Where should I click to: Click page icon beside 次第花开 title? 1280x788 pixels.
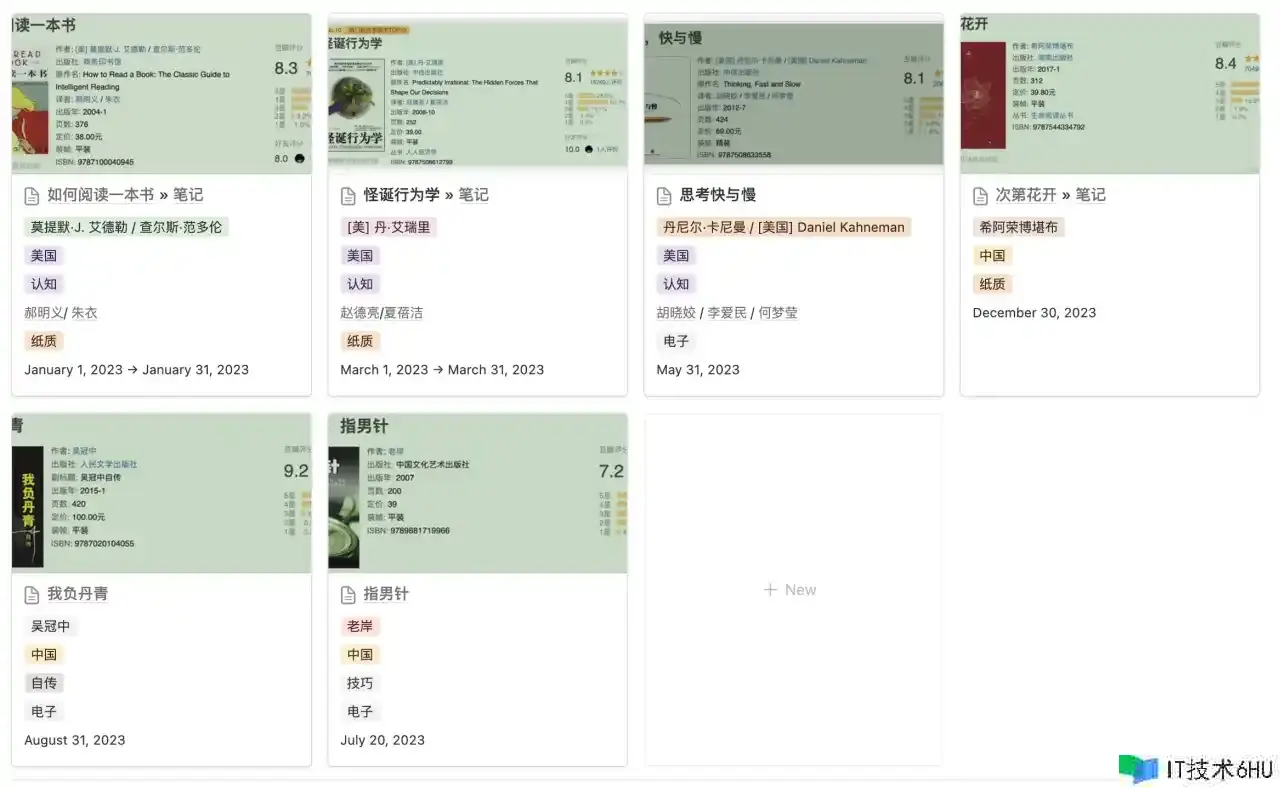coord(980,195)
